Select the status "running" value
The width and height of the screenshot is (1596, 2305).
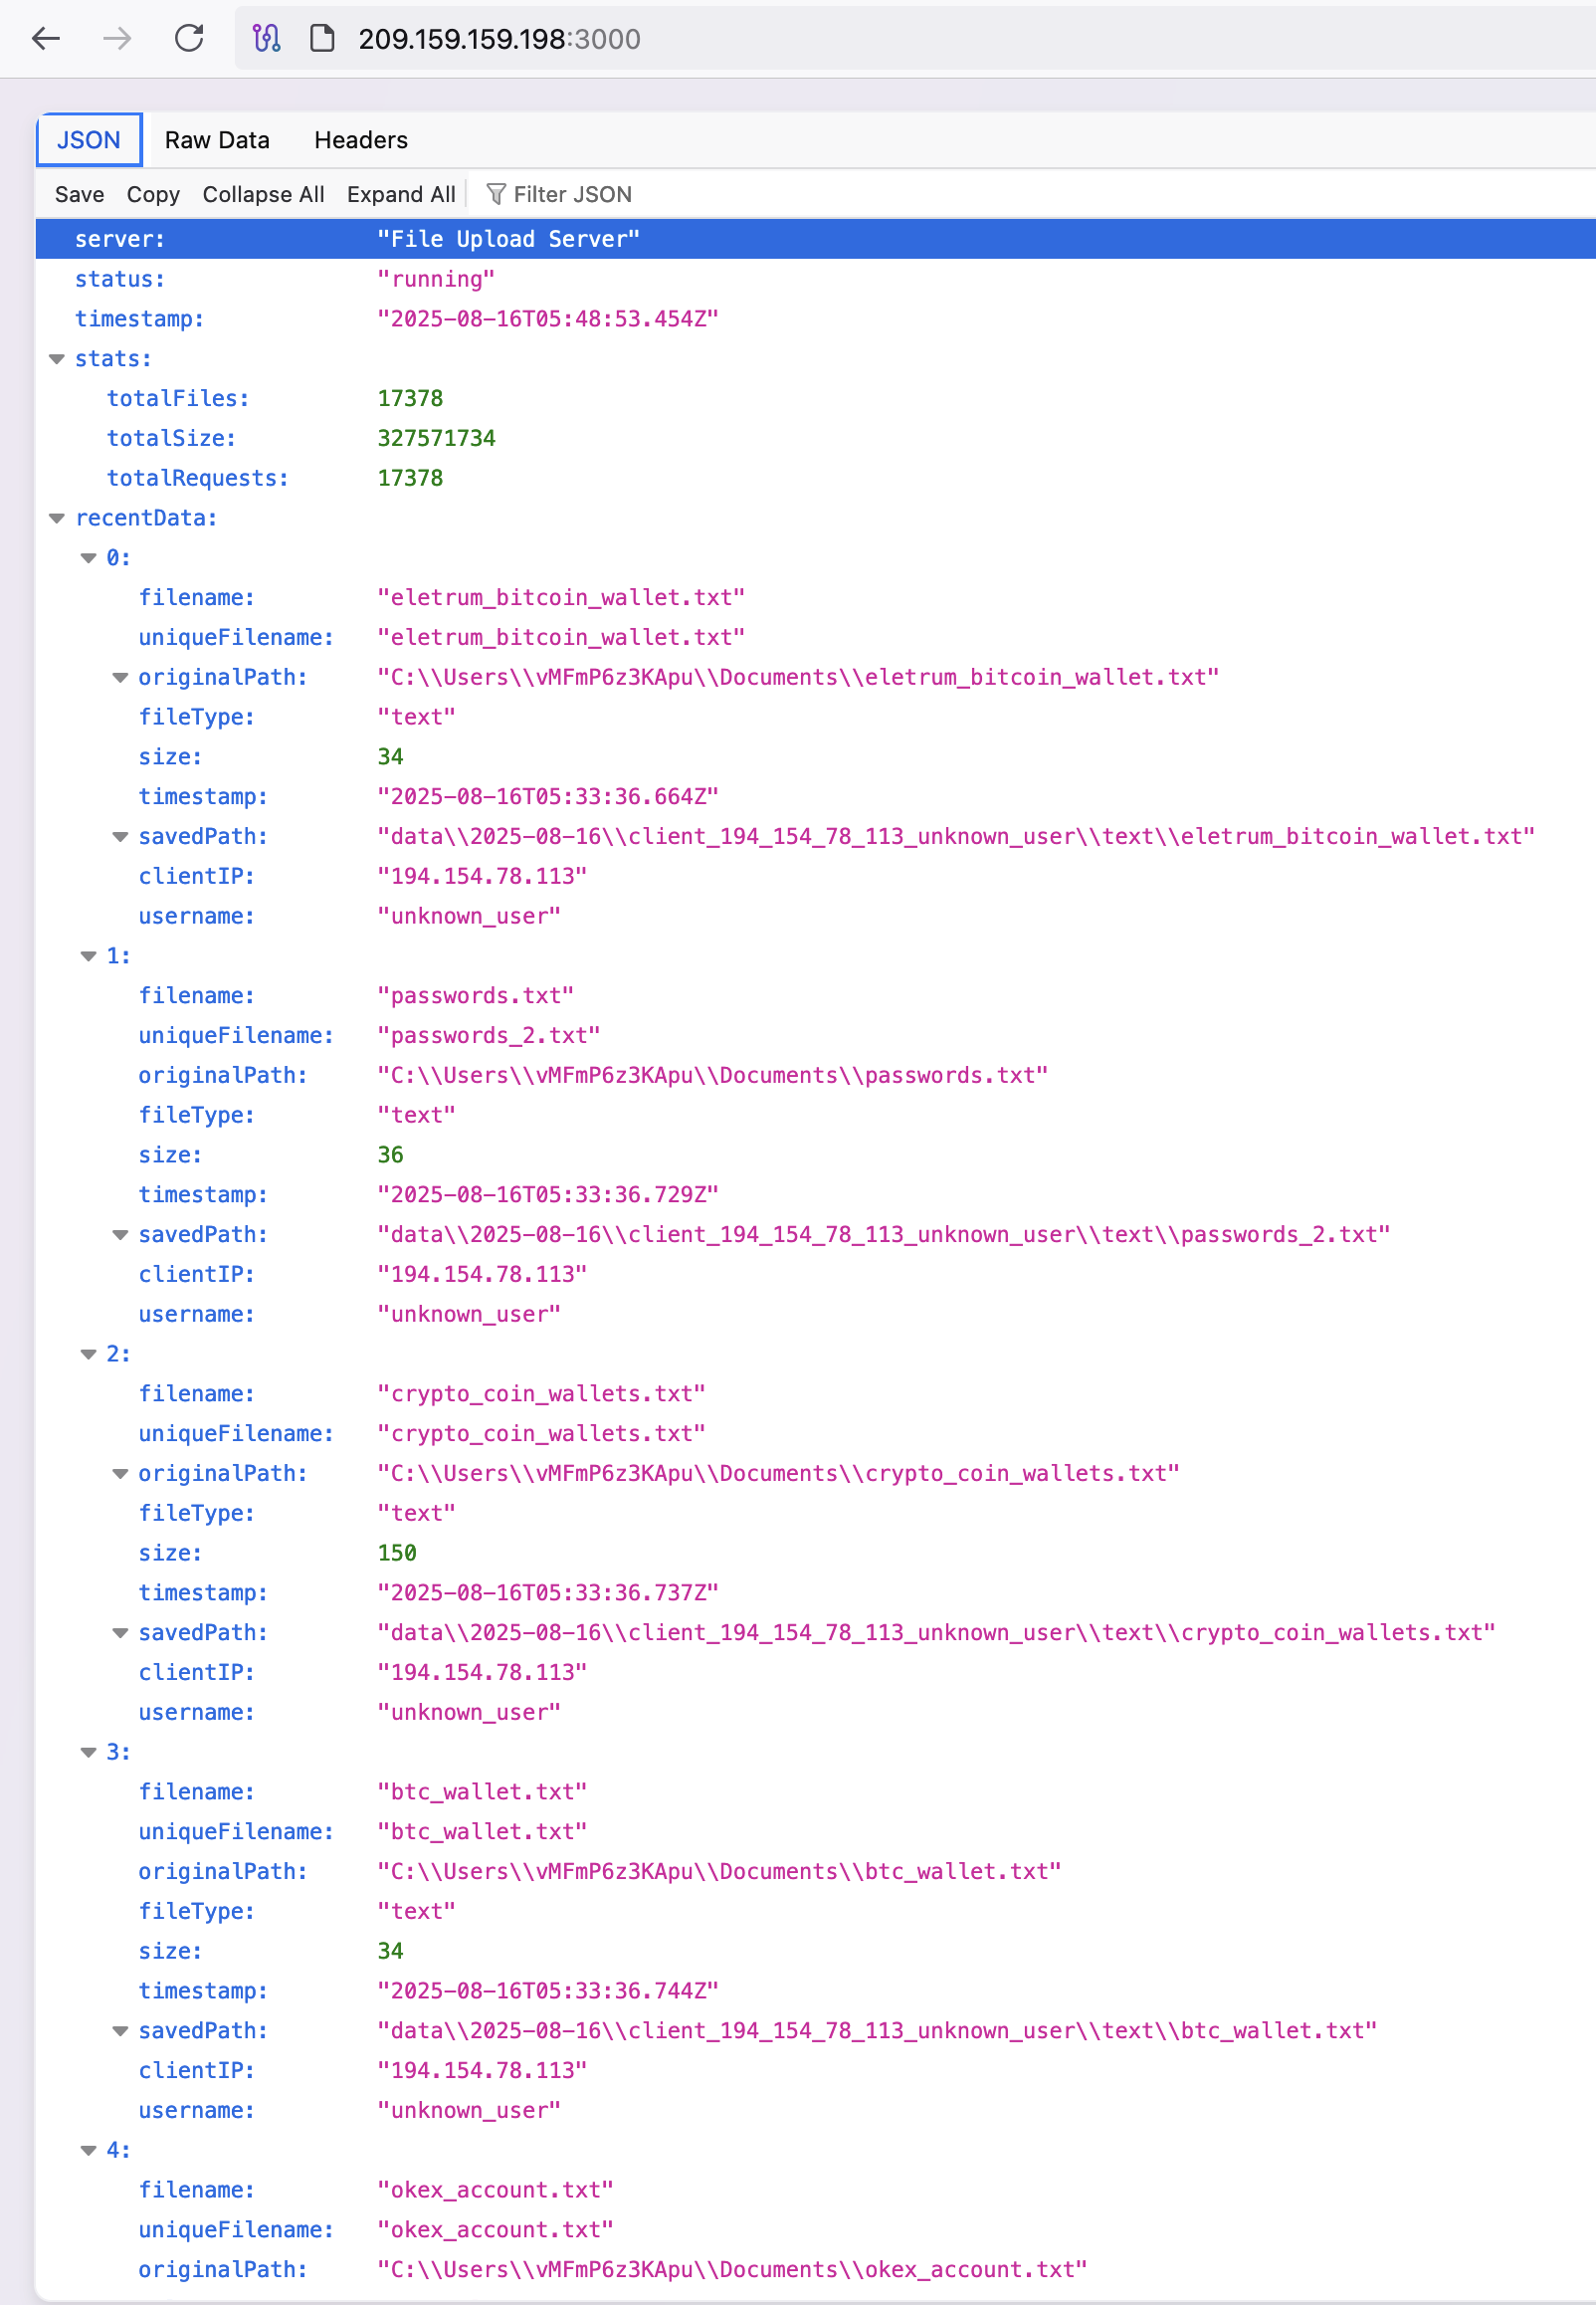(x=436, y=279)
